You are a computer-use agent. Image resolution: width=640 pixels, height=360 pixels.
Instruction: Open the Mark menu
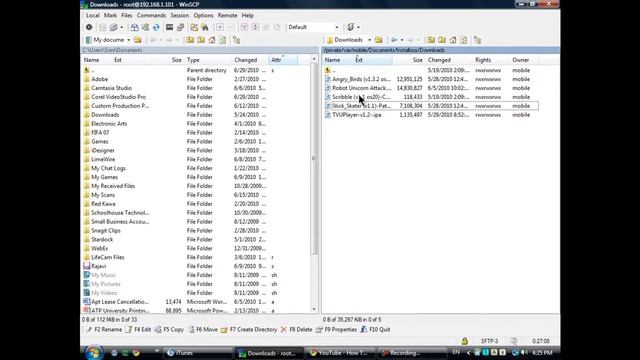110,15
